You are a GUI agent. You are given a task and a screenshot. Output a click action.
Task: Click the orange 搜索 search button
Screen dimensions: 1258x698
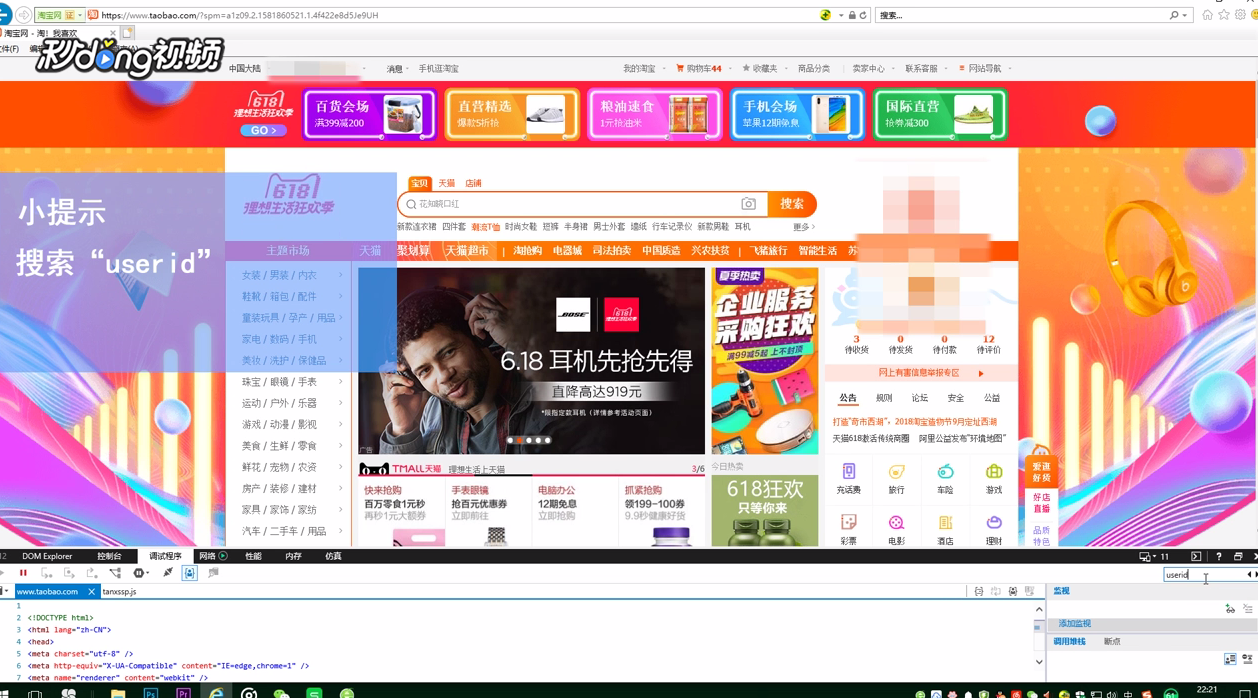click(792, 204)
